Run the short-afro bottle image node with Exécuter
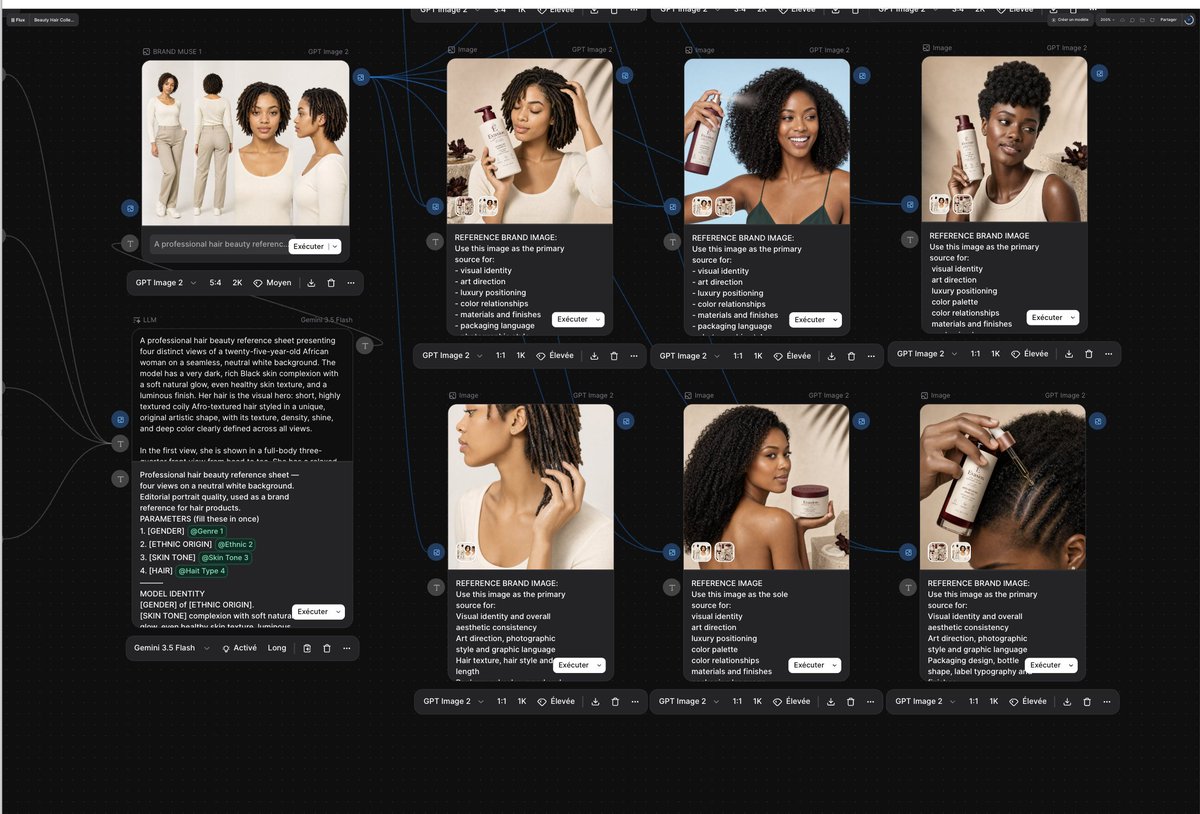 point(1047,318)
